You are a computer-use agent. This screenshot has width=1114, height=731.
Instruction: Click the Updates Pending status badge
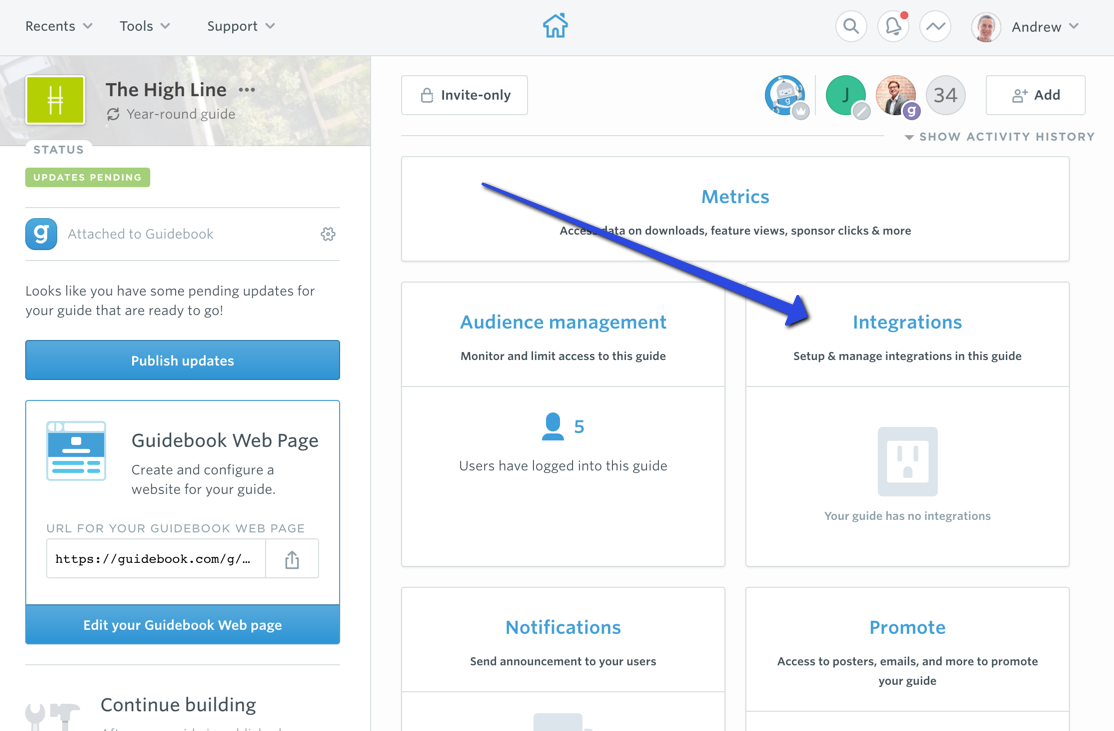pos(87,178)
